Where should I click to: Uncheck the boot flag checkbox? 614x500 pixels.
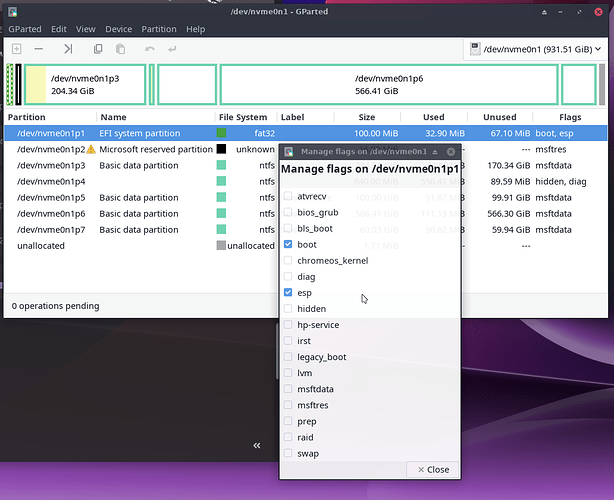pyautogui.click(x=288, y=244)
